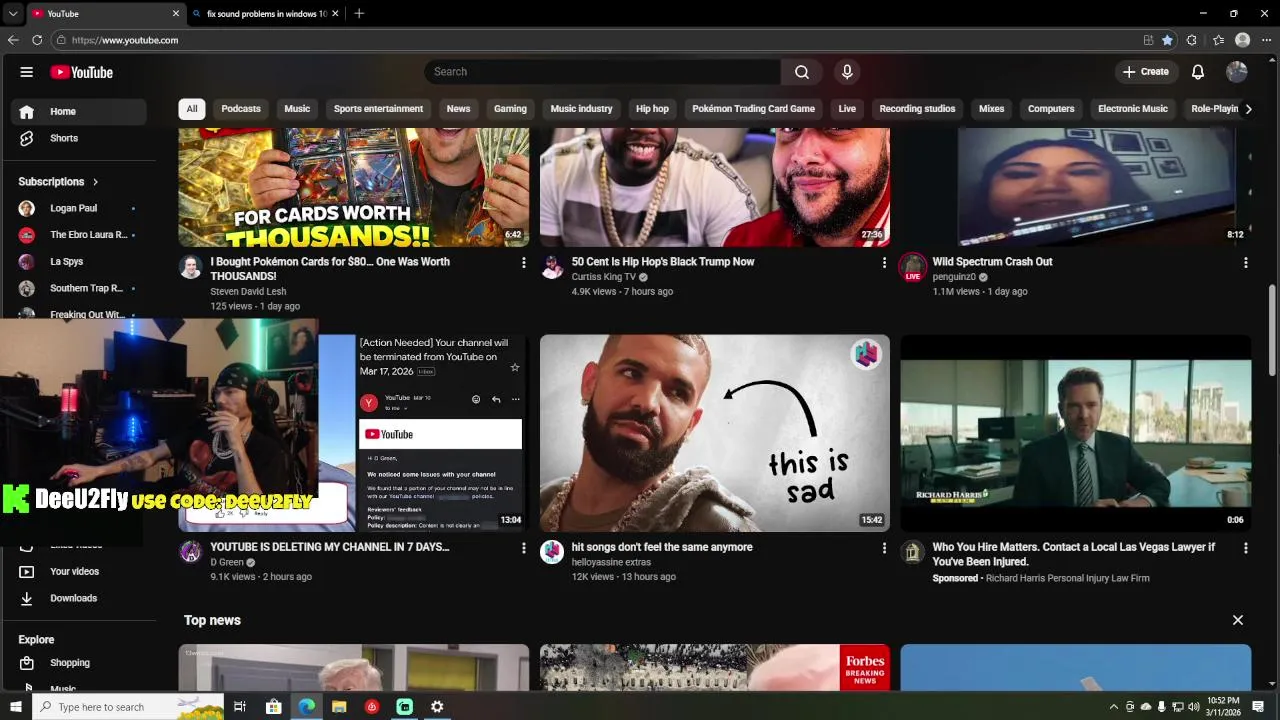
Task: Select the Electronic Music chip
Action: [x=1133, y=109]
